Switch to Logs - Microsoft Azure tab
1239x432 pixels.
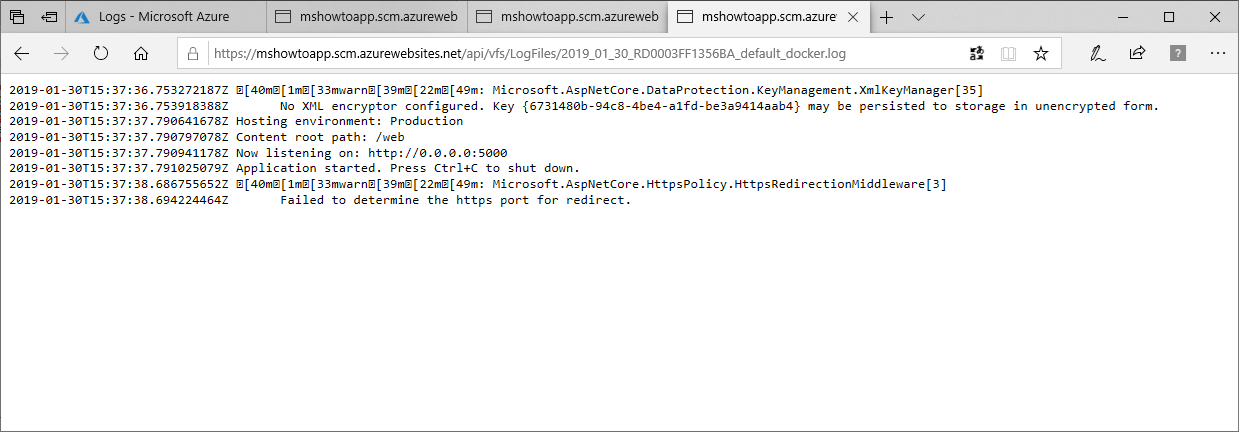point(165,17)
